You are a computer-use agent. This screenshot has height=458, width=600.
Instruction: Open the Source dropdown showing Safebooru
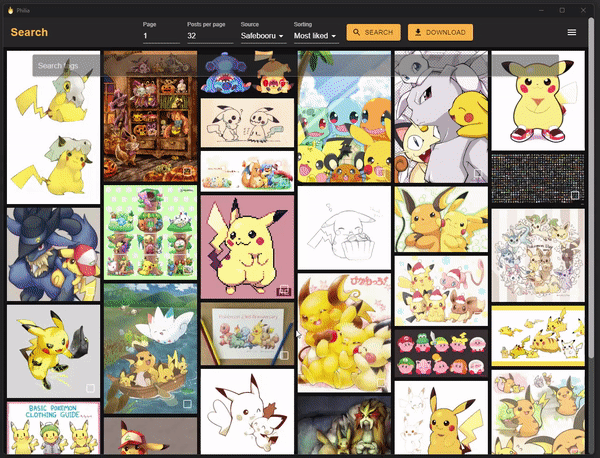263,36
